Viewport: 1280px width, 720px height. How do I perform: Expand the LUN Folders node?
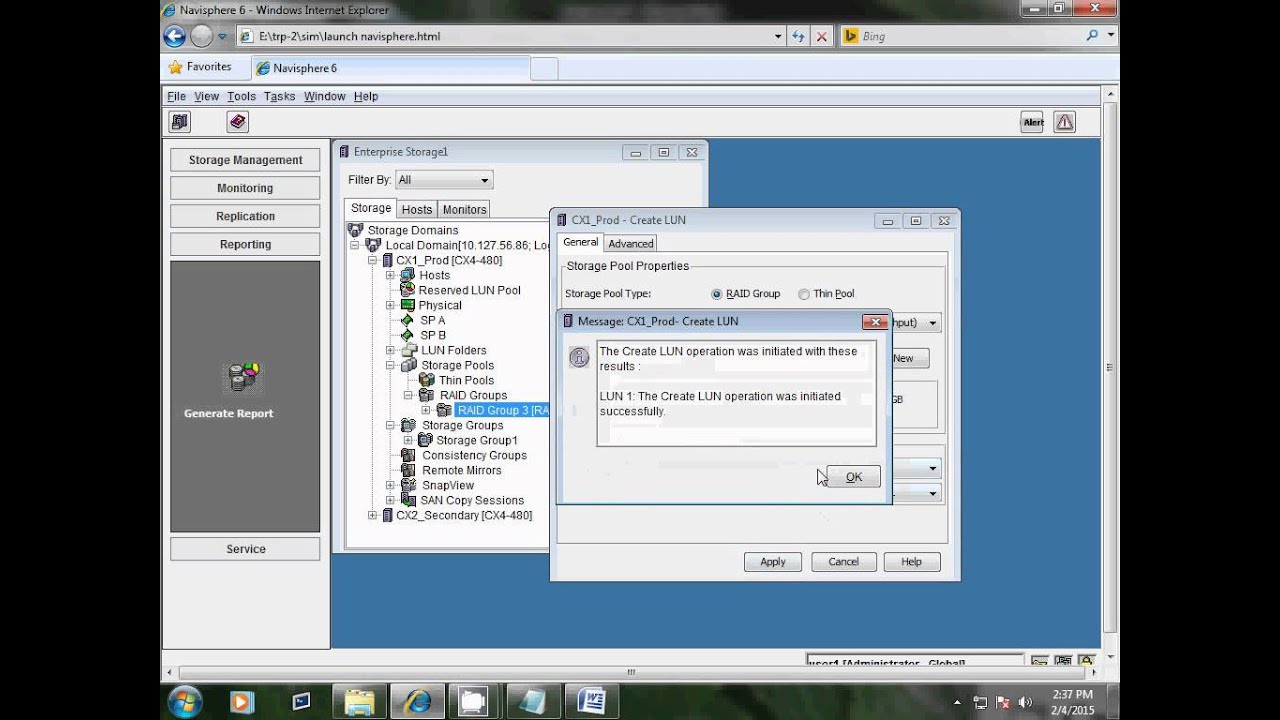click(x=390, y=350)
